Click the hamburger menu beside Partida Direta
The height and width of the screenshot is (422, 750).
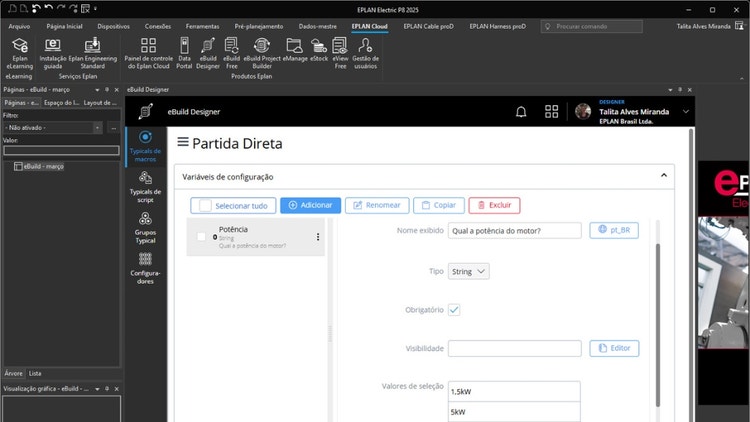[182, 143]
